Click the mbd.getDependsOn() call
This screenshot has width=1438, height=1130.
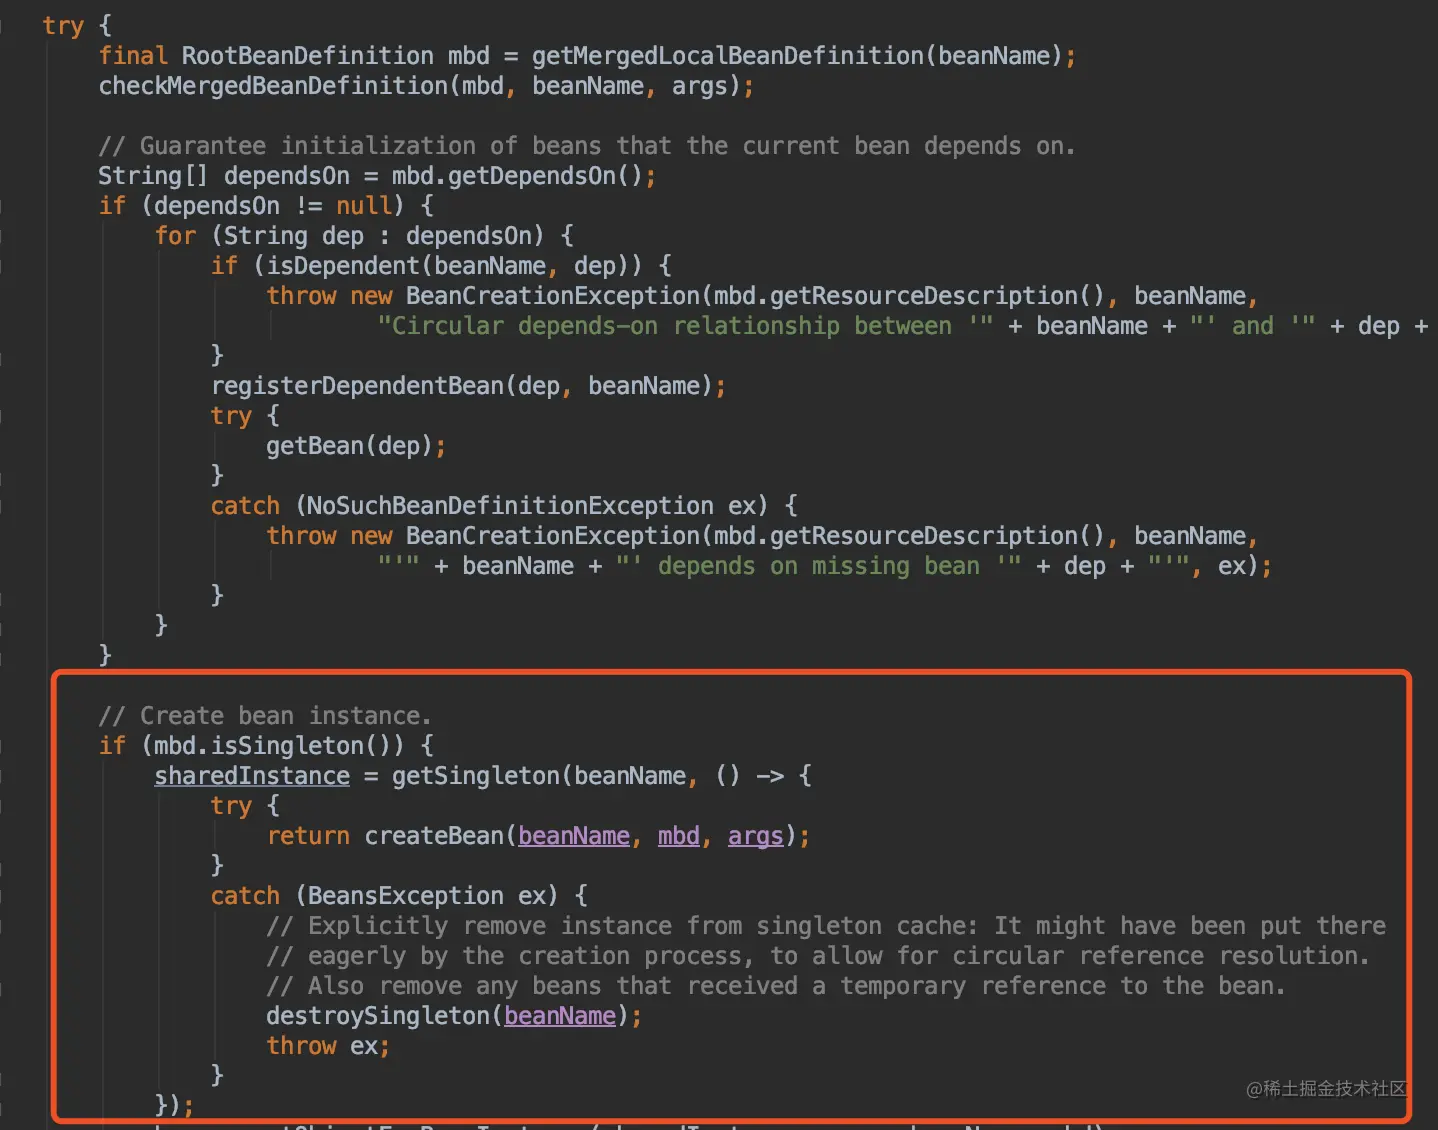tap(517, 176)
